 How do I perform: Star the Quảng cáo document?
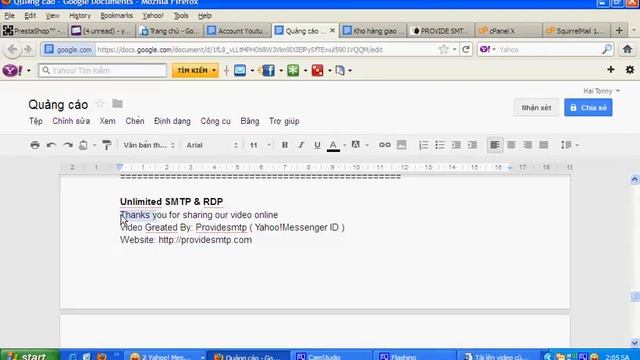click(100, 104)
